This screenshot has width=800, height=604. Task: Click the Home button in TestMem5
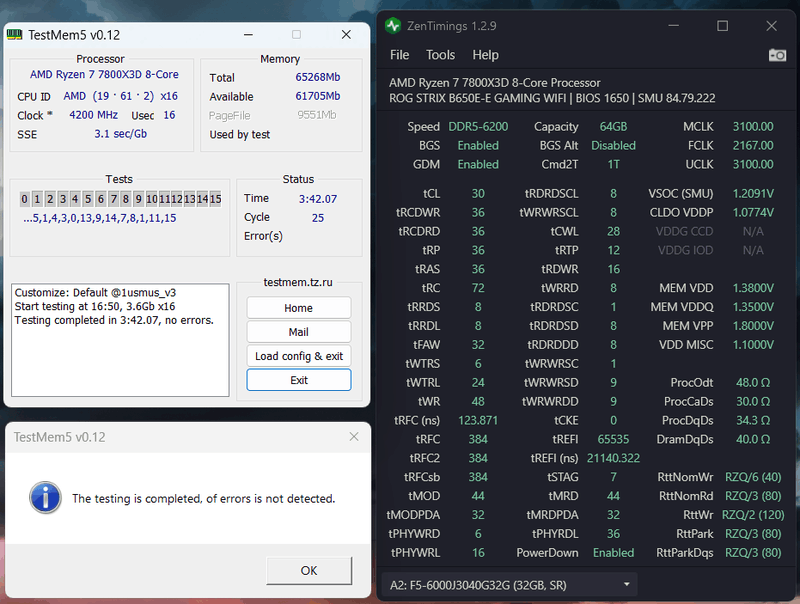click(x=298, y=308)
